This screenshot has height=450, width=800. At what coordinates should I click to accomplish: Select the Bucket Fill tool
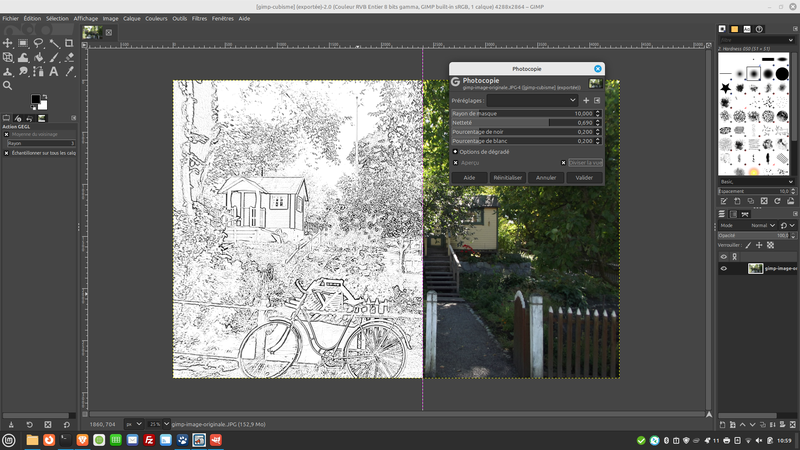(38, 57)
